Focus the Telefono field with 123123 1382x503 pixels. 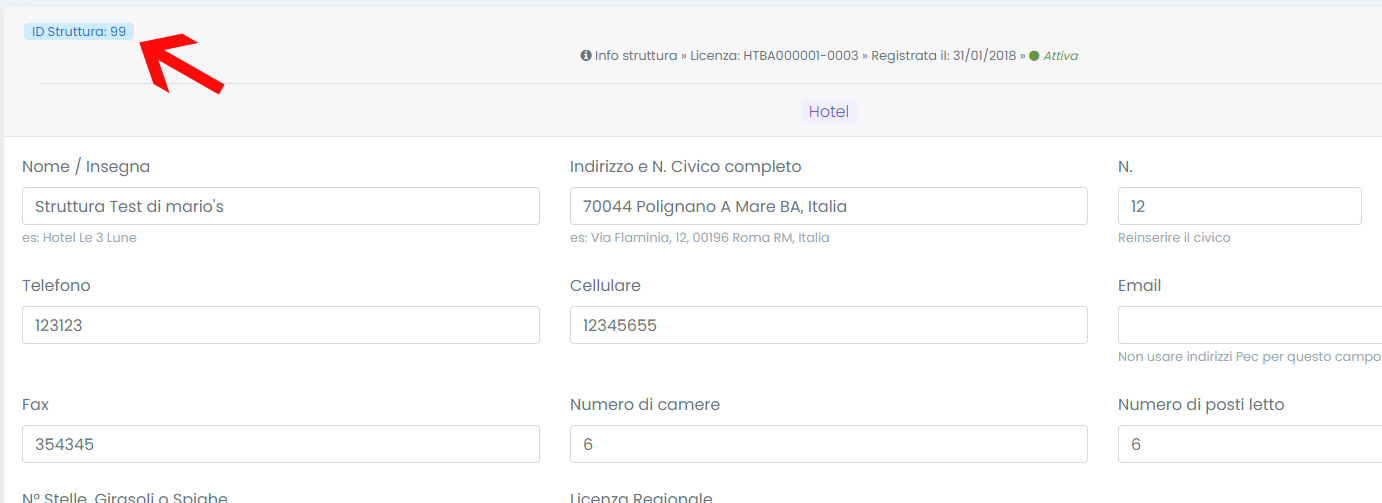[281, 325]
